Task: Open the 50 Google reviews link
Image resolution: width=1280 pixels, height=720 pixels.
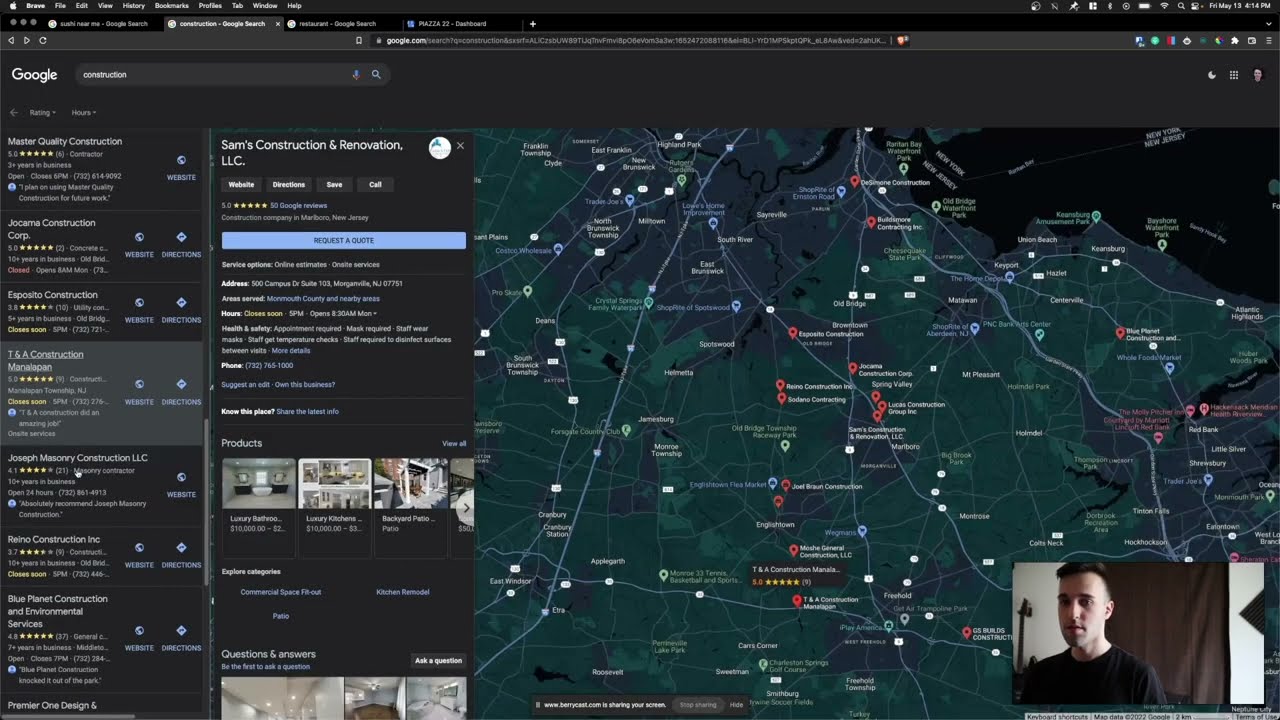Action: tap(298, 206)
